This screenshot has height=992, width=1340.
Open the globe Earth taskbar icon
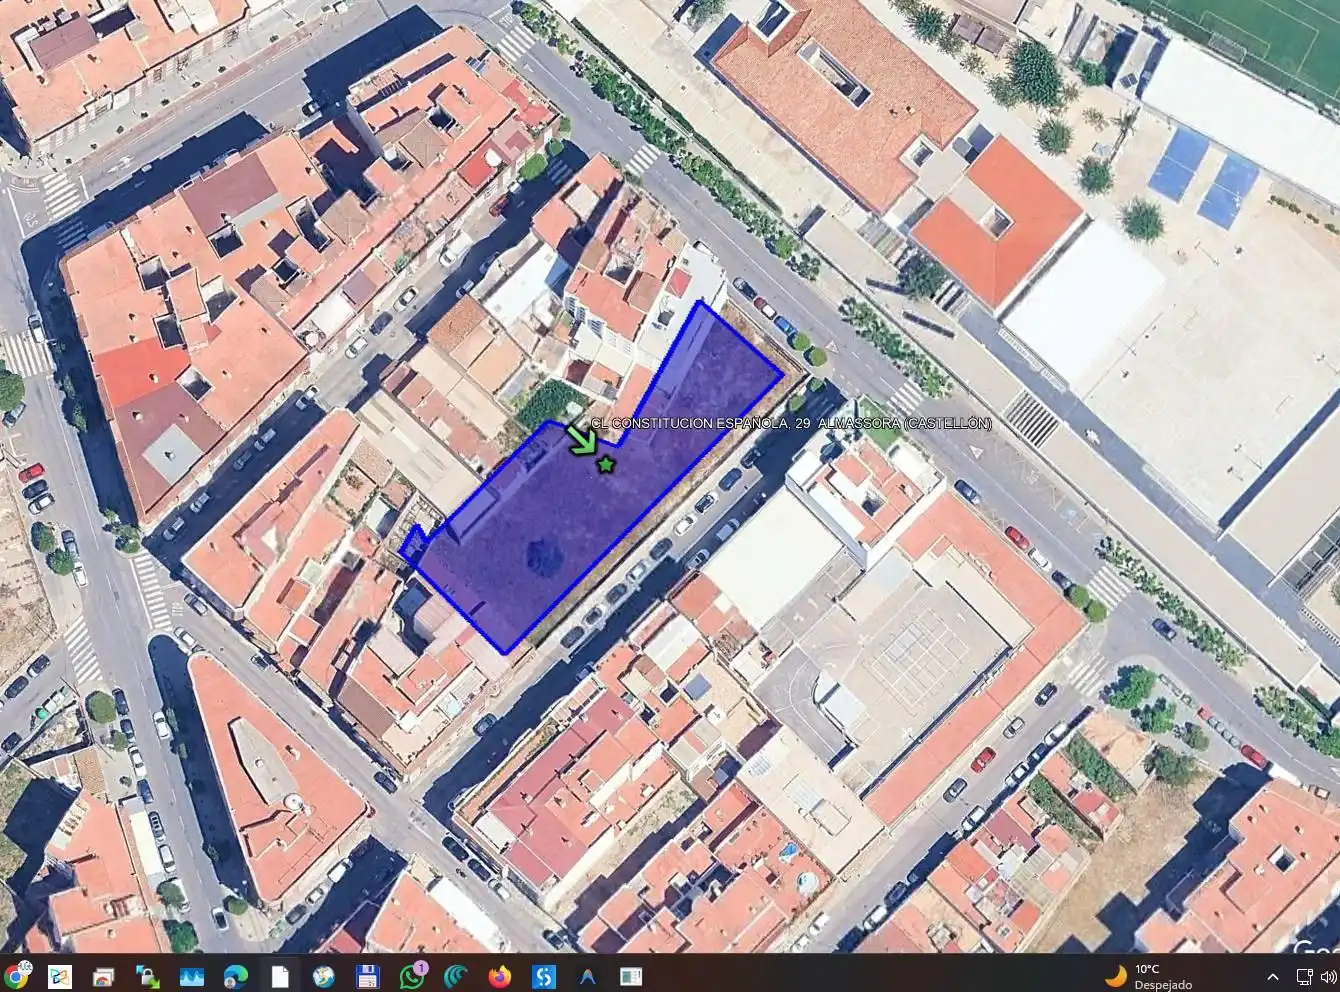[324, 976]
